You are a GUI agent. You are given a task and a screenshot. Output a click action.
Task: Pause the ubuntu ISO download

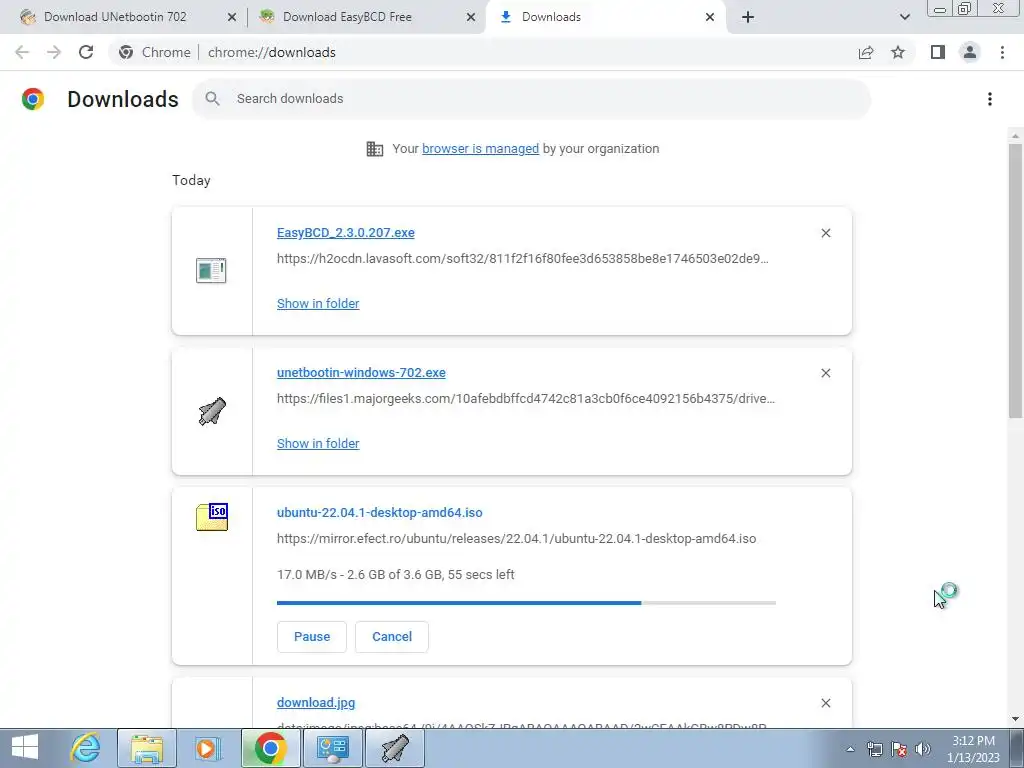312,637
